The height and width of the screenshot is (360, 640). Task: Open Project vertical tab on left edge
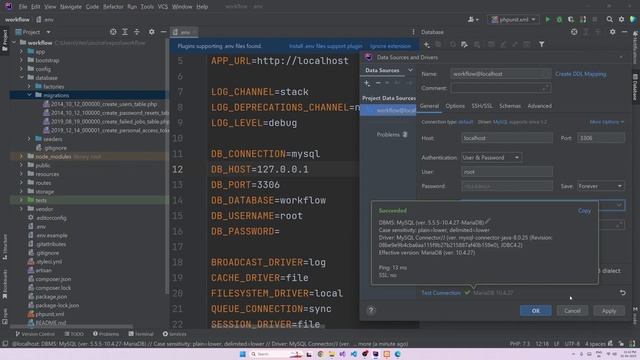click(5, 40)
